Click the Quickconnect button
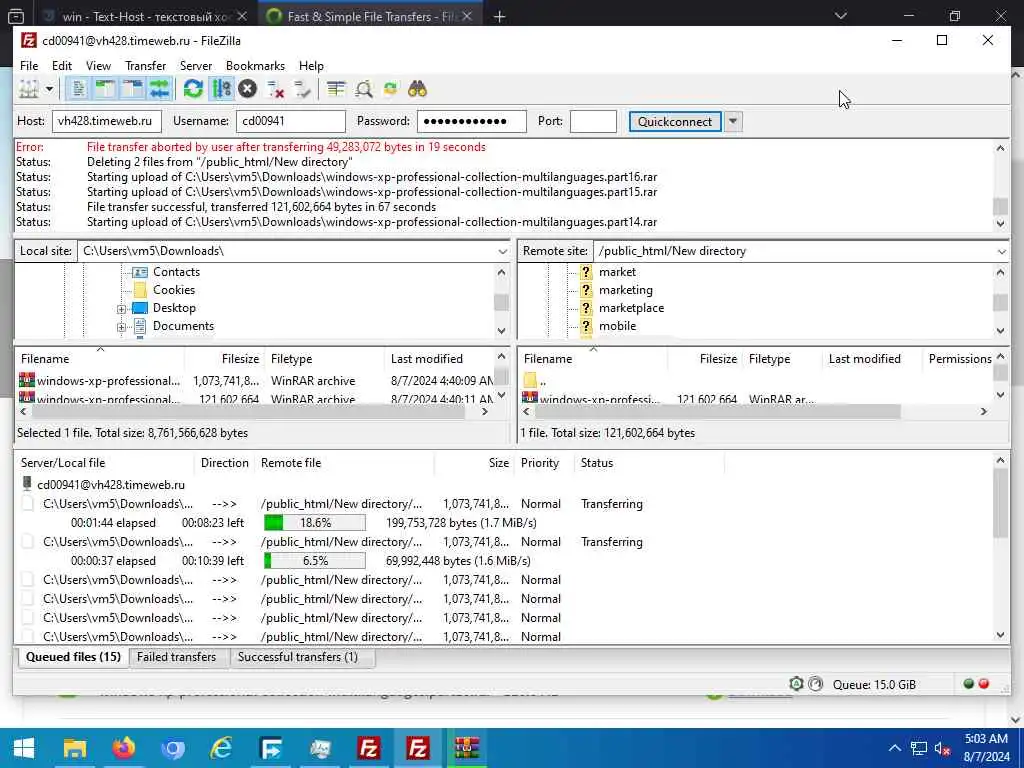 tap(675, 121)
